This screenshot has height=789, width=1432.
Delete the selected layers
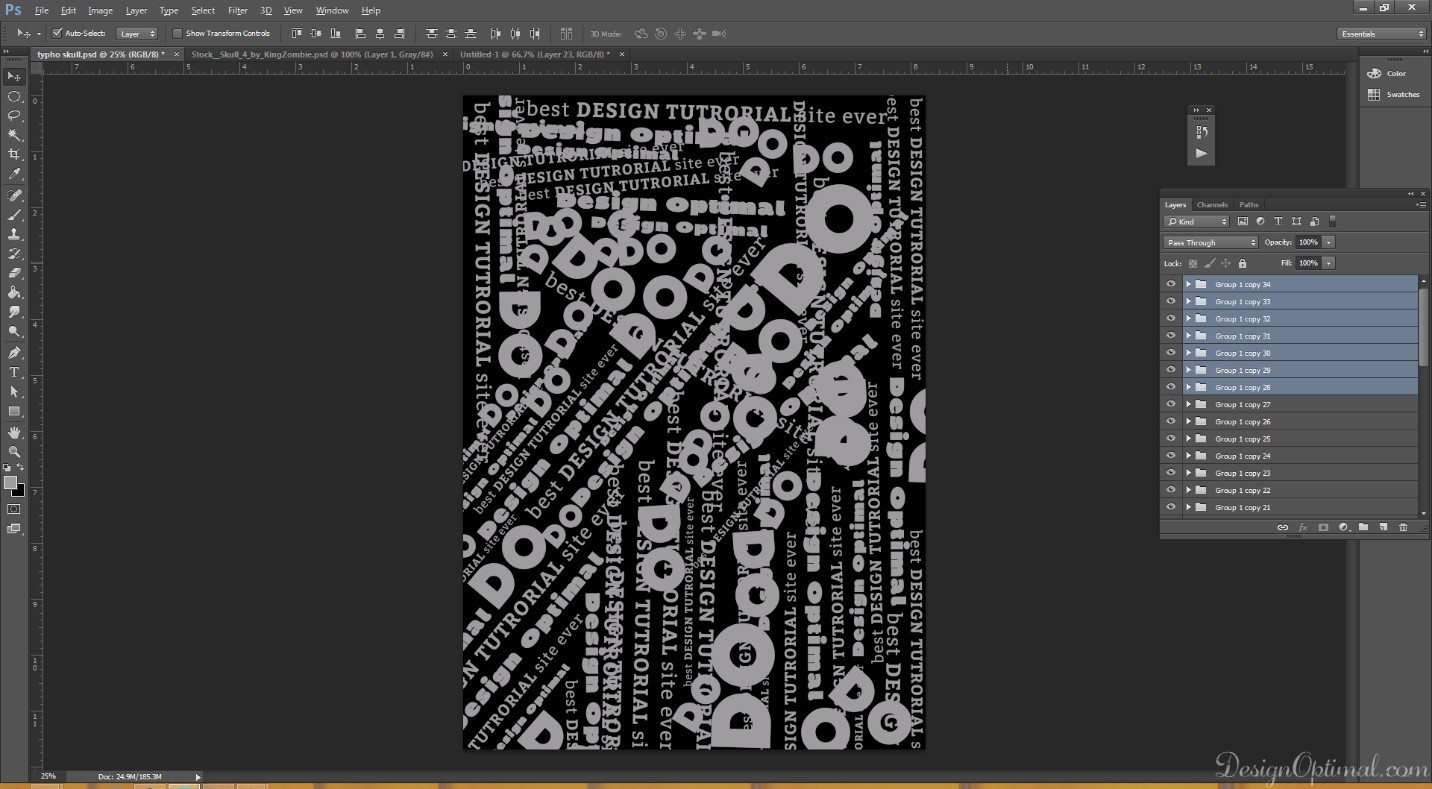(x=1403, y=527)
